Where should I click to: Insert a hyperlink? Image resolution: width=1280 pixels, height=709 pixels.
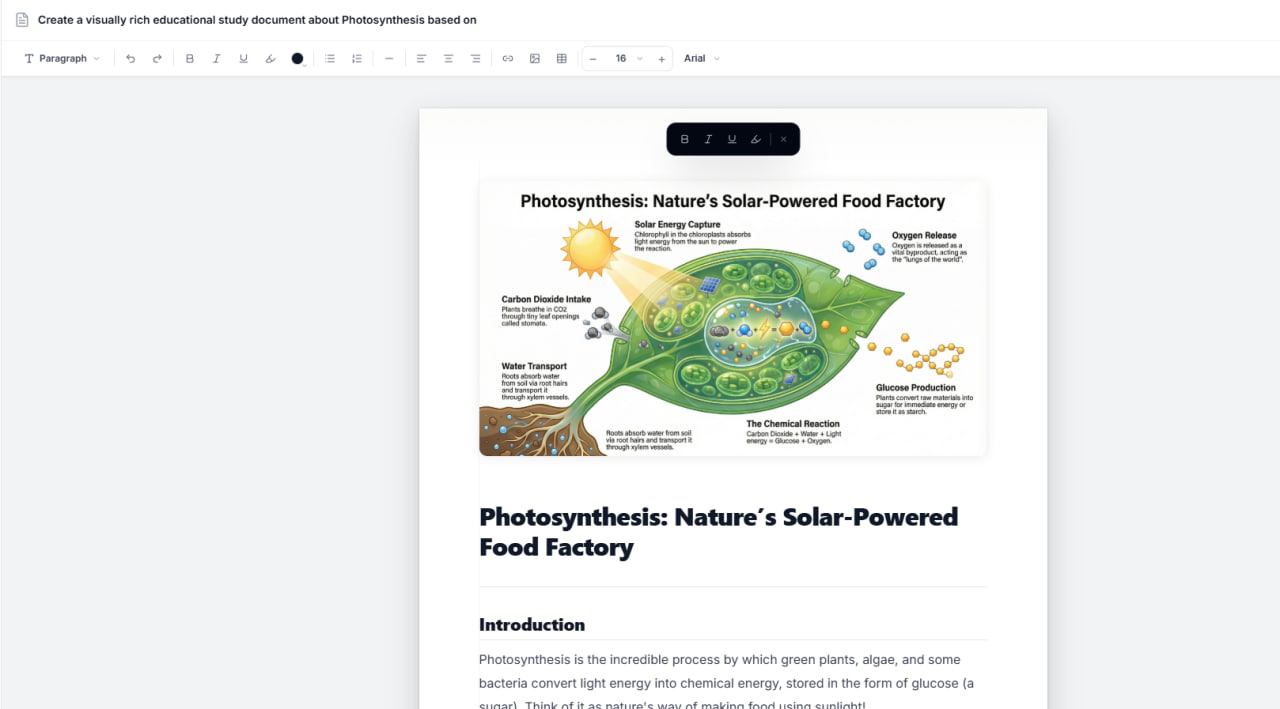coord(508,59)
